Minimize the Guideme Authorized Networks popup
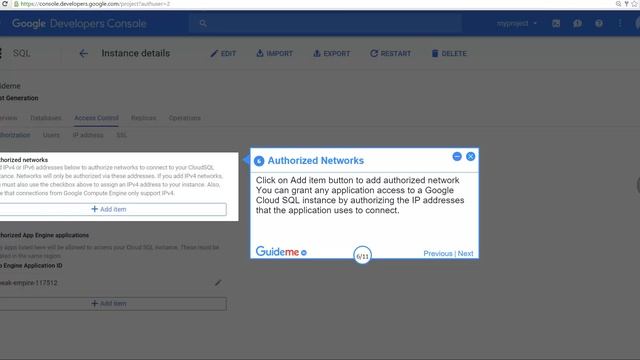Image resolution: width=640 pixels, height=360 pixels. 457,156
